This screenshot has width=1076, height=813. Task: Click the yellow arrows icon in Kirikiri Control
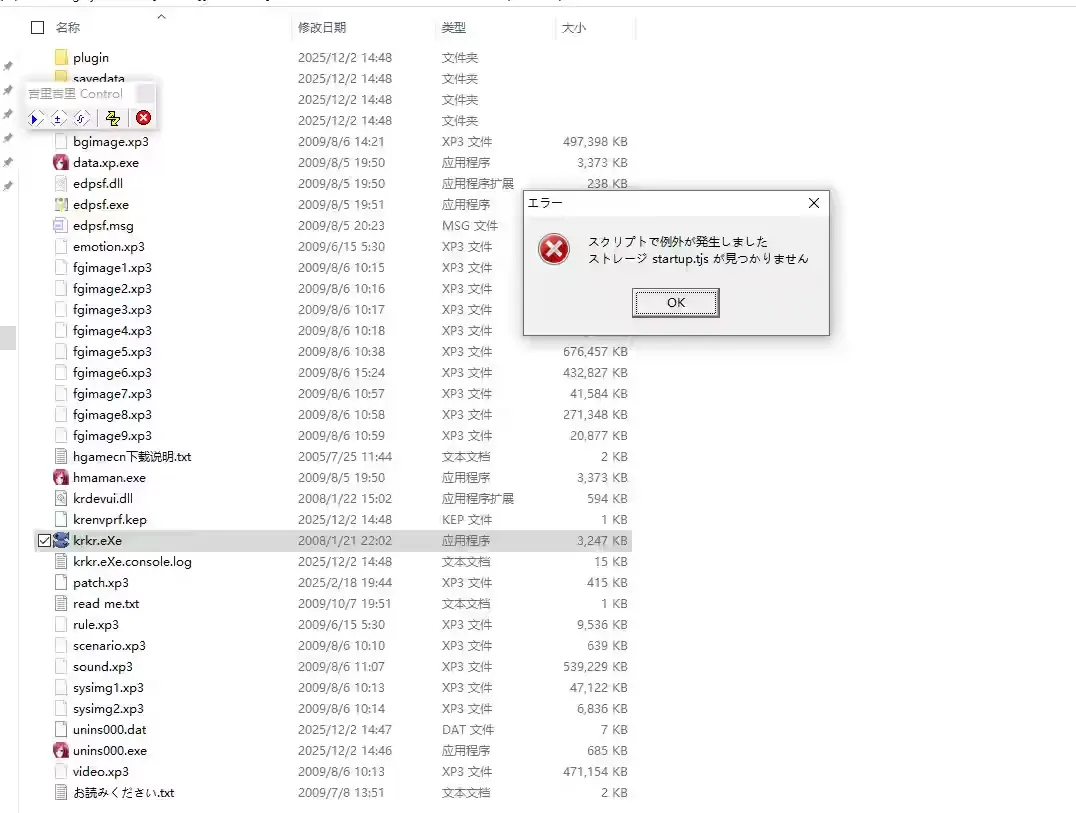pos(113,119)
